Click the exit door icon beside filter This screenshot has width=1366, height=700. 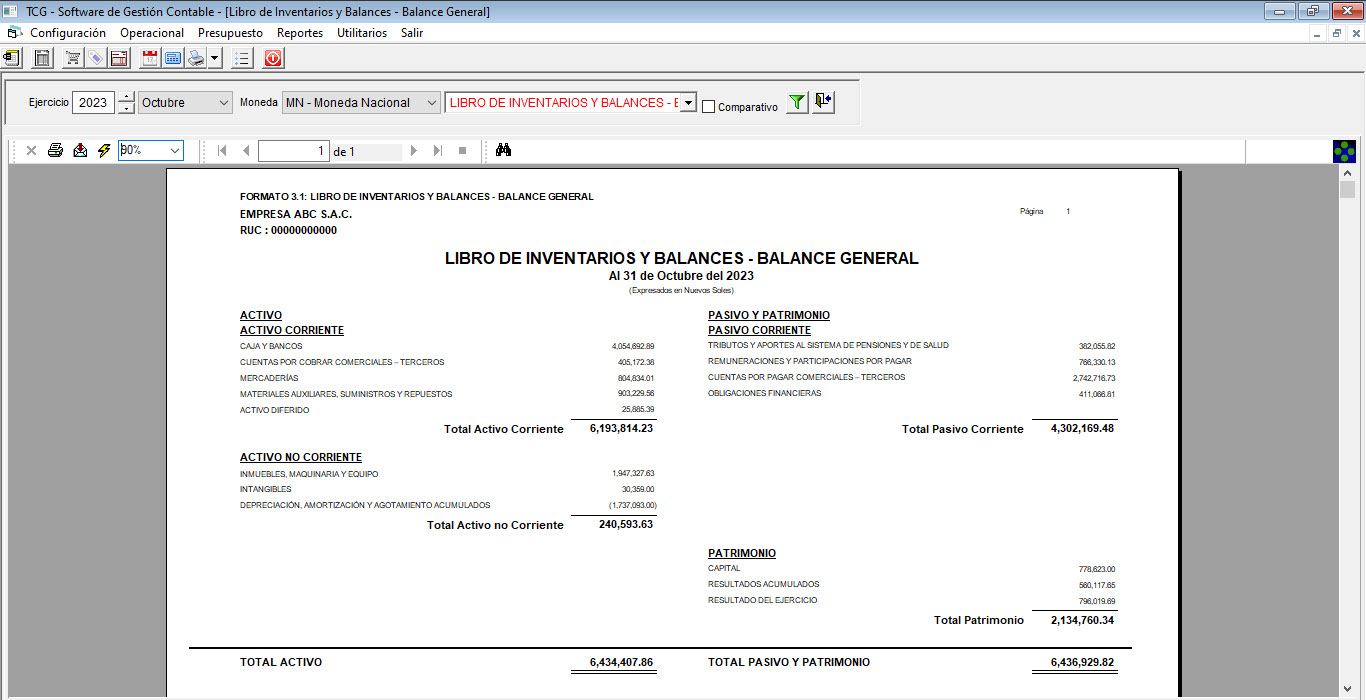tap(823, 102)
